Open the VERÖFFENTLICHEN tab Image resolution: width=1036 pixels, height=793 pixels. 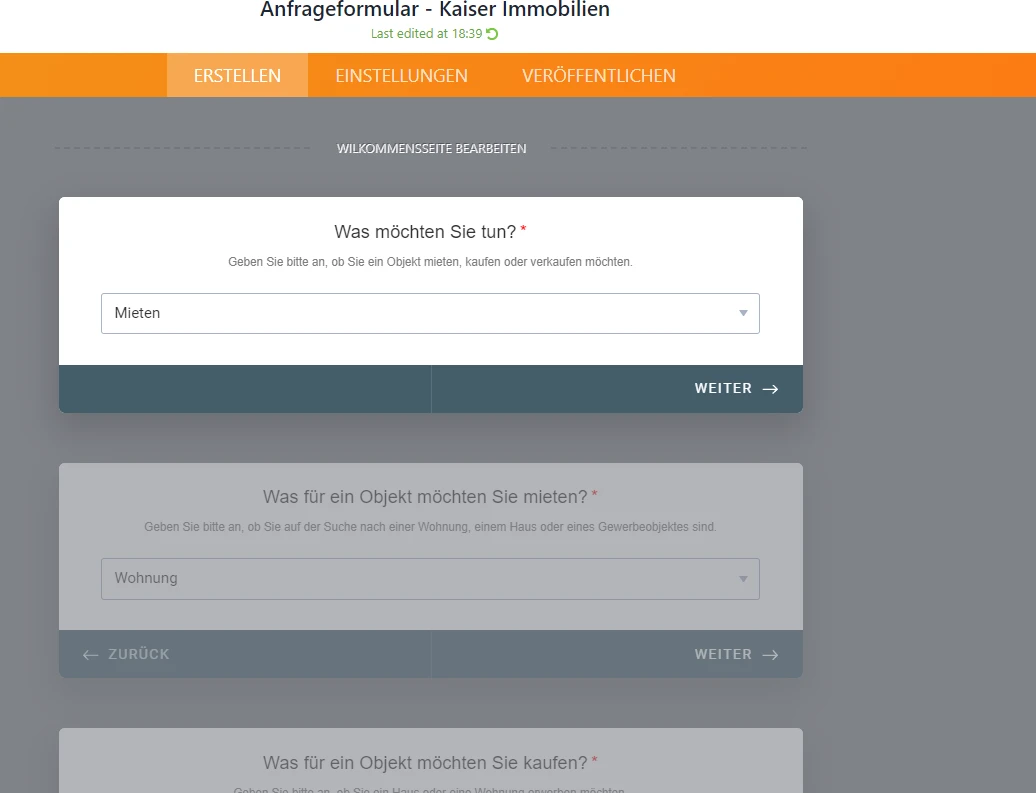[598, 74]
